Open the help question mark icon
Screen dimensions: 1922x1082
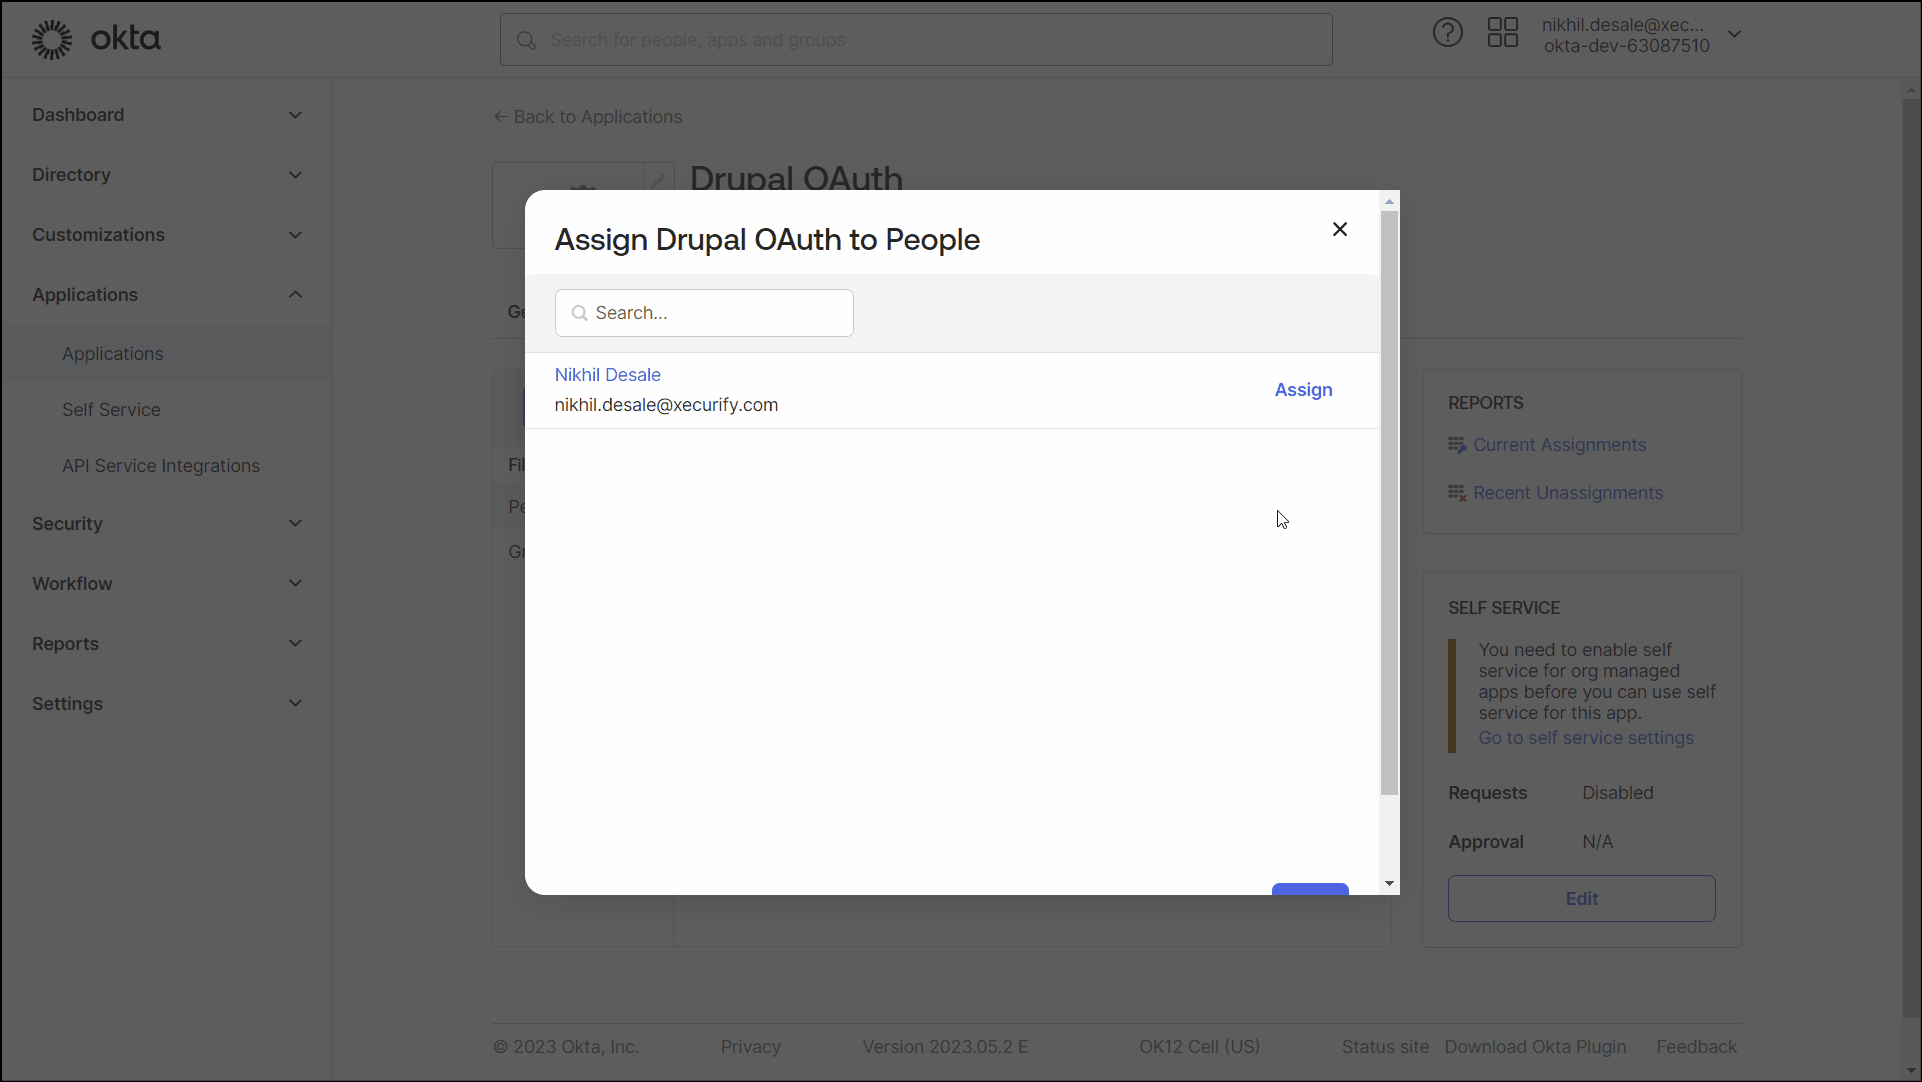coord(1447,33)
